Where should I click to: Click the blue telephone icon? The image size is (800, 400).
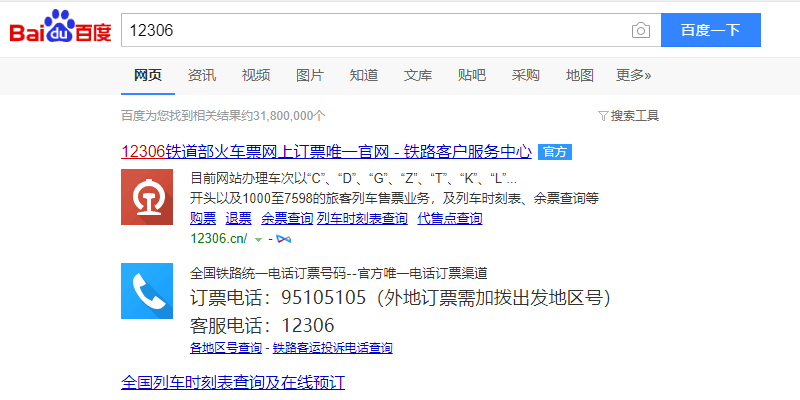(147, 291)
